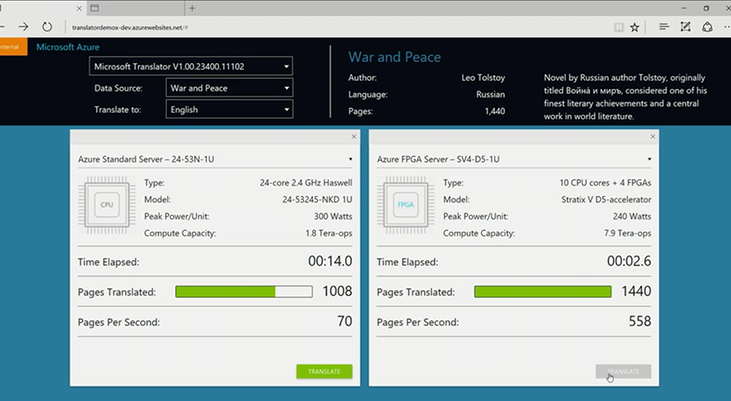Open a new browser tab

(193, 7)
